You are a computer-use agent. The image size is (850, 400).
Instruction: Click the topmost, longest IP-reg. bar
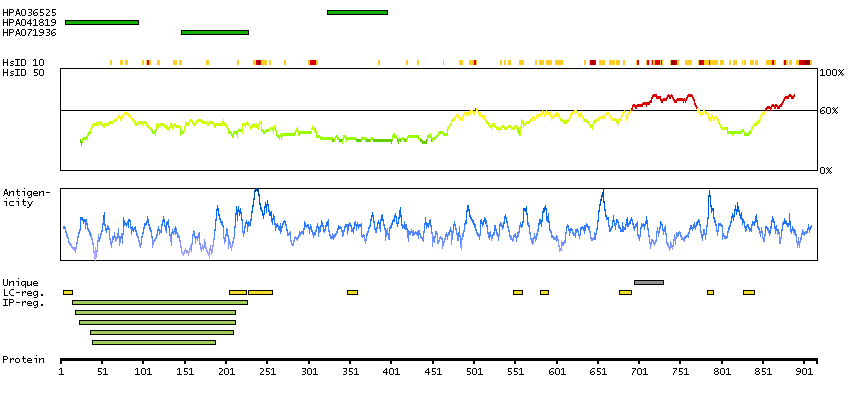pos(160,302)
